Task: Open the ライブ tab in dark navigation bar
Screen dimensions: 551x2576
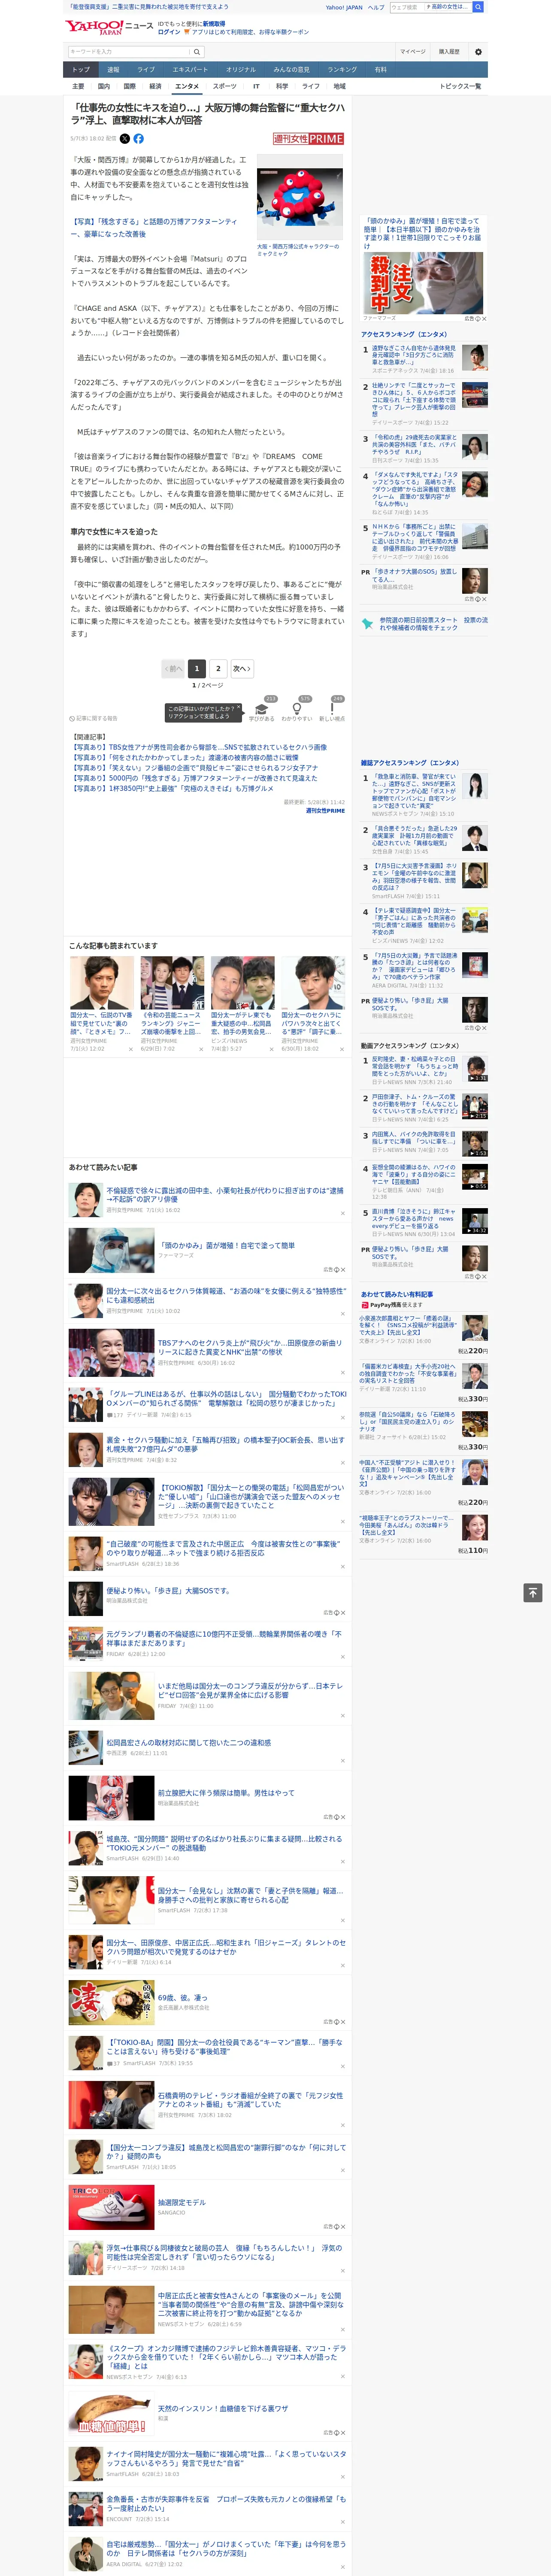Action: pyautogui.click(x=146, y=70)
